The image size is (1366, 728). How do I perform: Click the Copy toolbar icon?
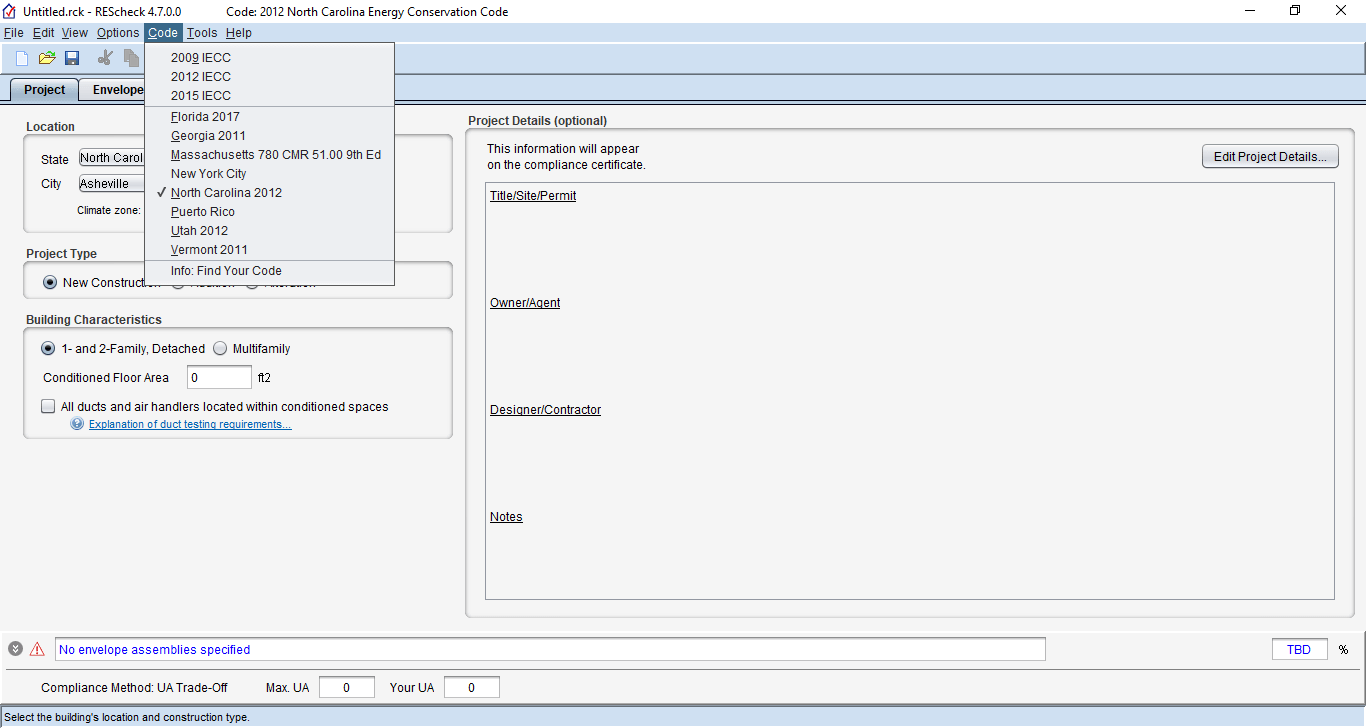click(131, 58)
